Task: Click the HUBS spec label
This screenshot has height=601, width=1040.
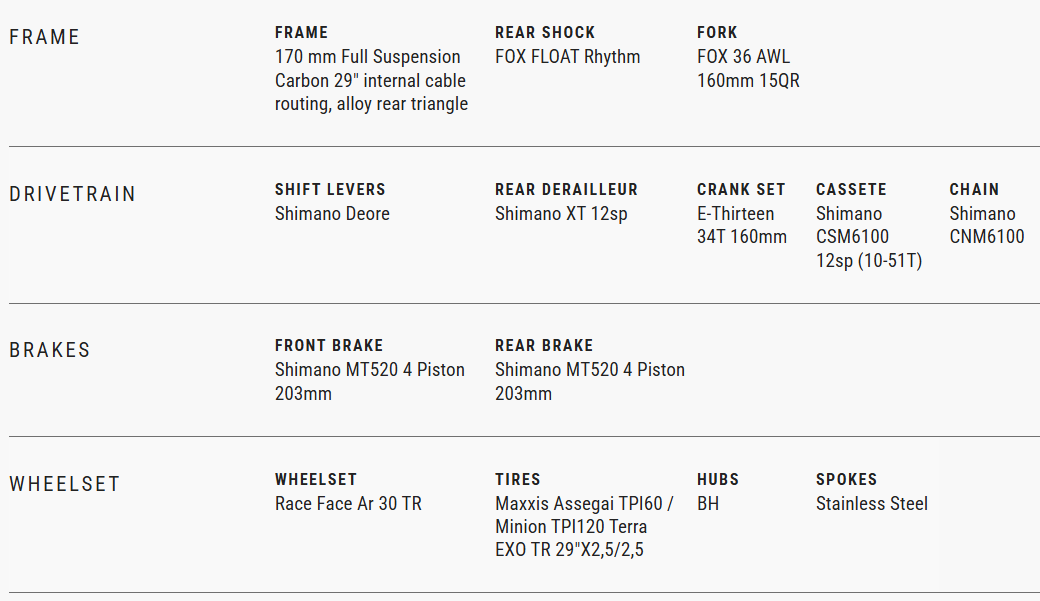Action: [718, 479]
